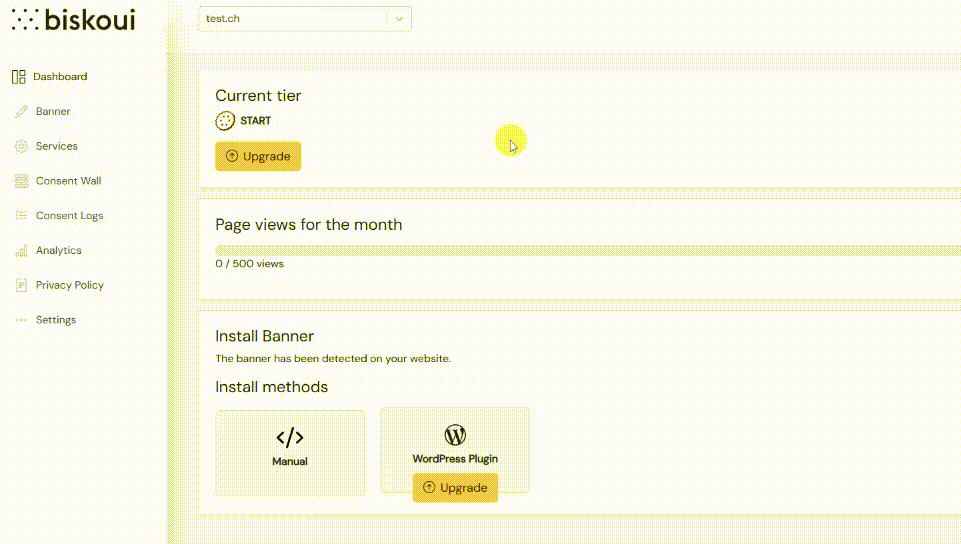Click the Analytics bar chart icon
961x544 pixels.
coord(21,251)
